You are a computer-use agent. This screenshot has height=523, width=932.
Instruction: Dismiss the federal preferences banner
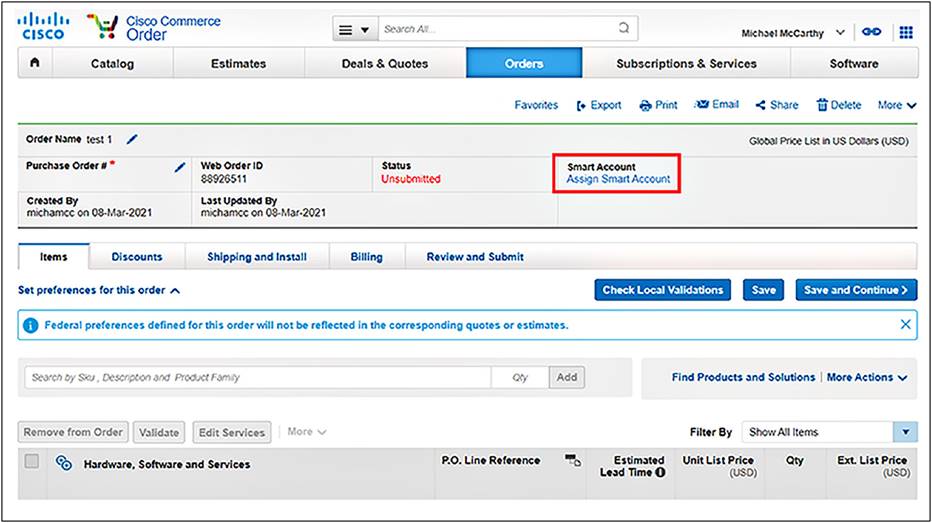pos(905,324)
